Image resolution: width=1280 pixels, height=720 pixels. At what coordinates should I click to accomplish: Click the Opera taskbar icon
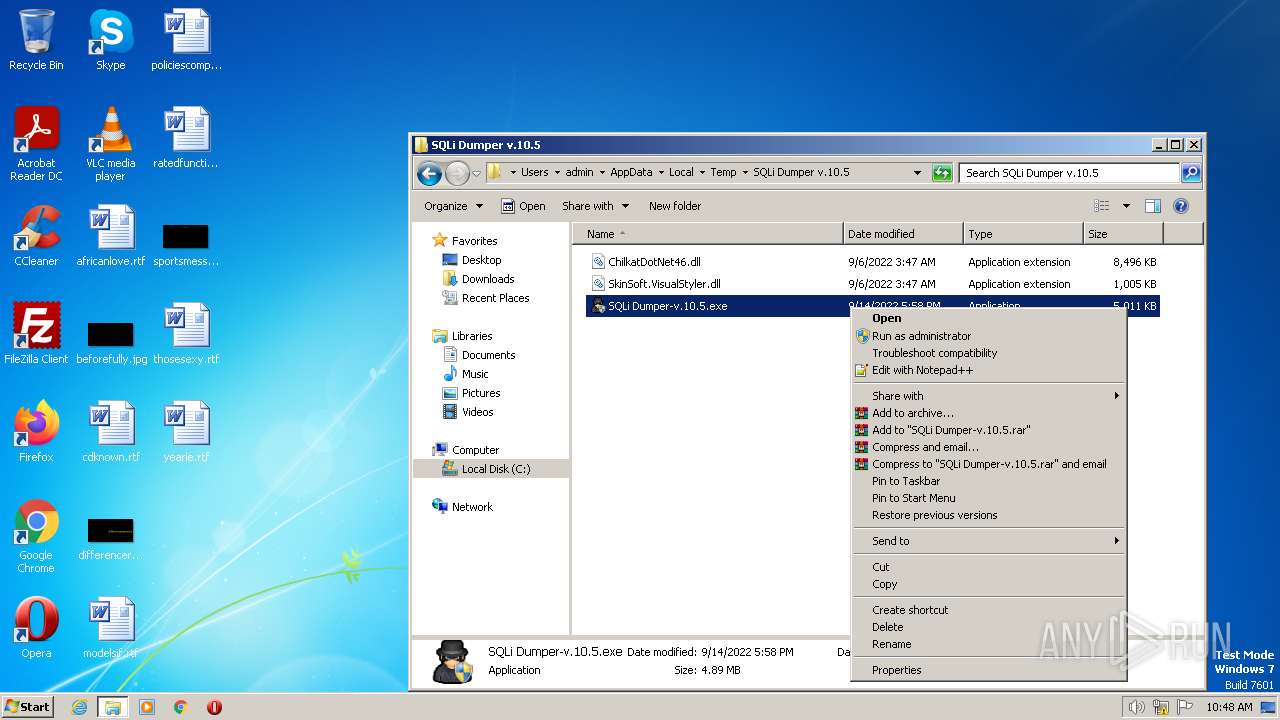(214, 707)
